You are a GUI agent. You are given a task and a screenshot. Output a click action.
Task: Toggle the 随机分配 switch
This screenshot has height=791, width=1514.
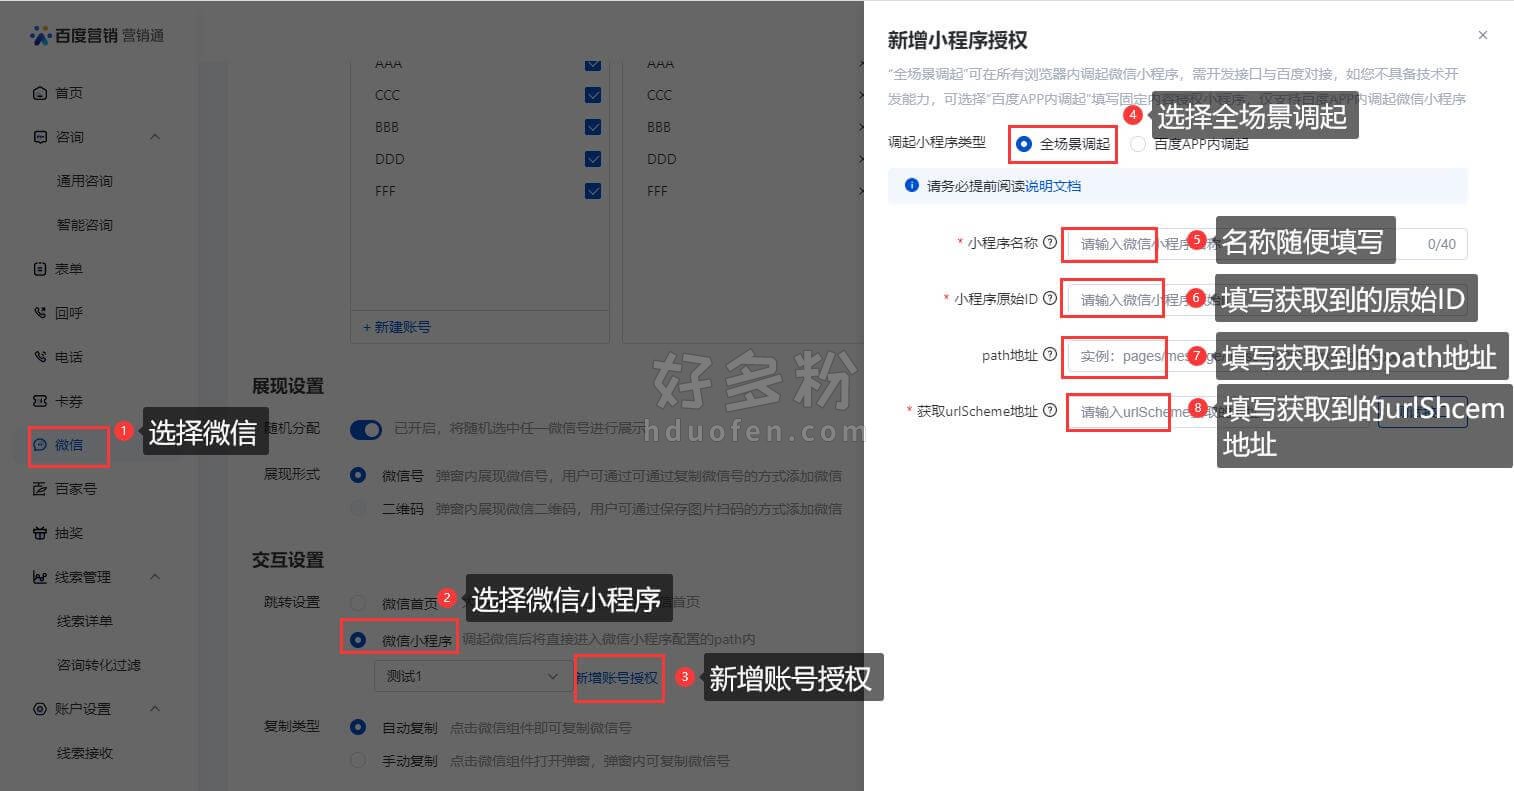(366, 429)
